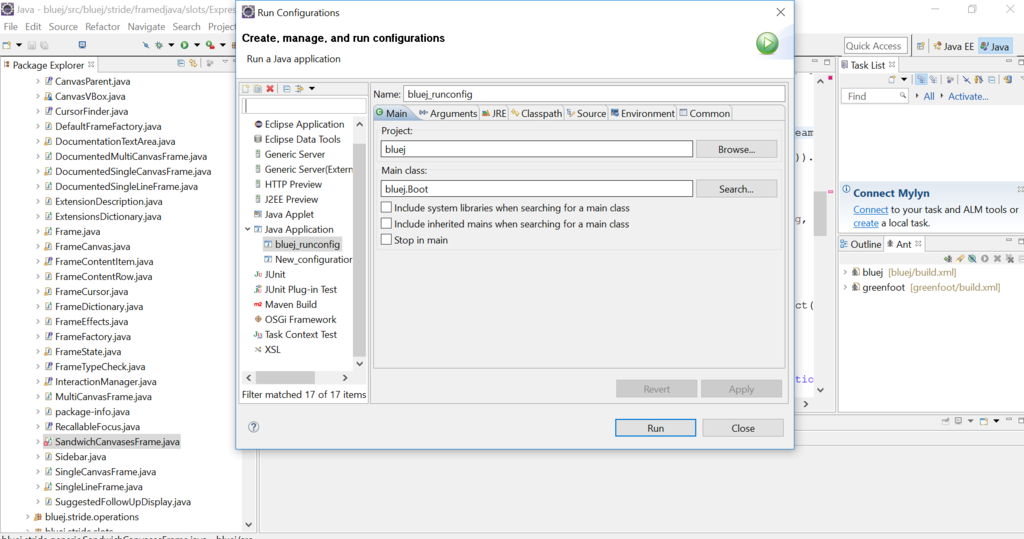This screenshot has height=539, width=1024.
Task: Click New Task icon in Task List
Action: 892,80
